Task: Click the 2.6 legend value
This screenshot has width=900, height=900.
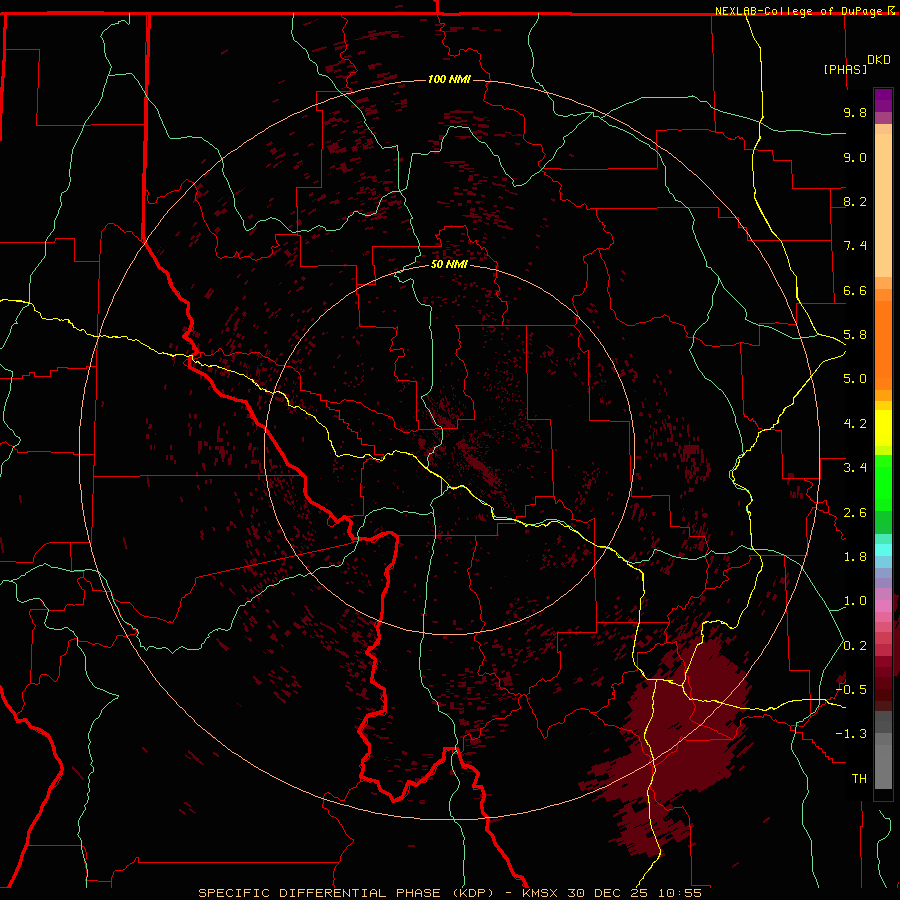Action: pyautogui.click(x=855, y=513)
